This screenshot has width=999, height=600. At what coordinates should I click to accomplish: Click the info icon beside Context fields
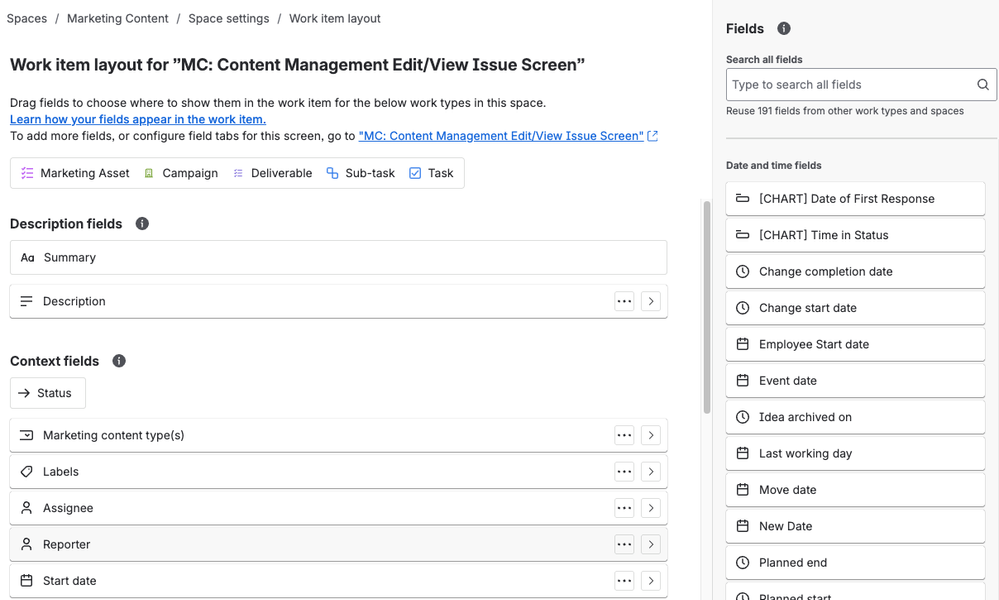tap(119, 361)
